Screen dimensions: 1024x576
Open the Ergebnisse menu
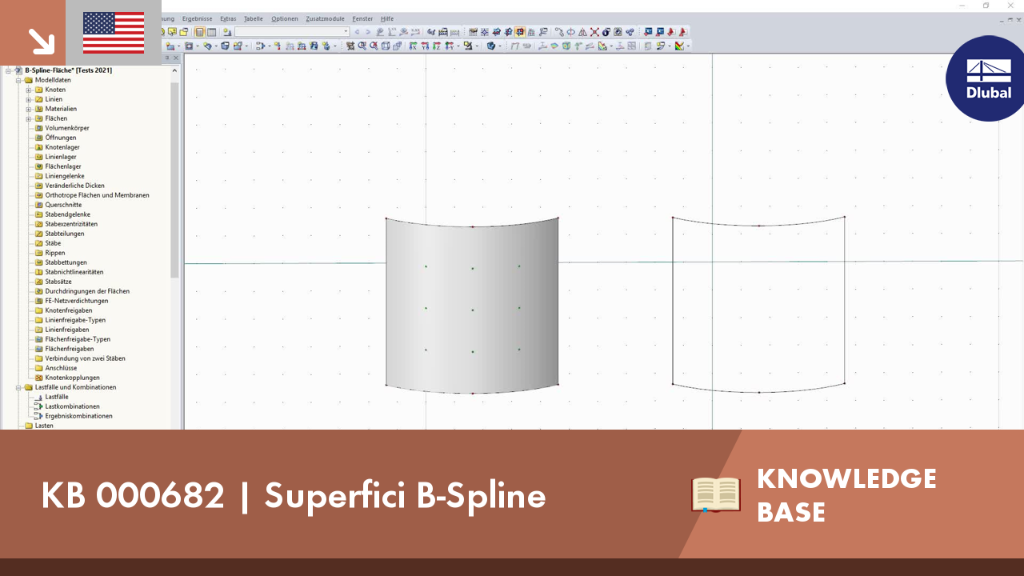[x=197, y=19]
